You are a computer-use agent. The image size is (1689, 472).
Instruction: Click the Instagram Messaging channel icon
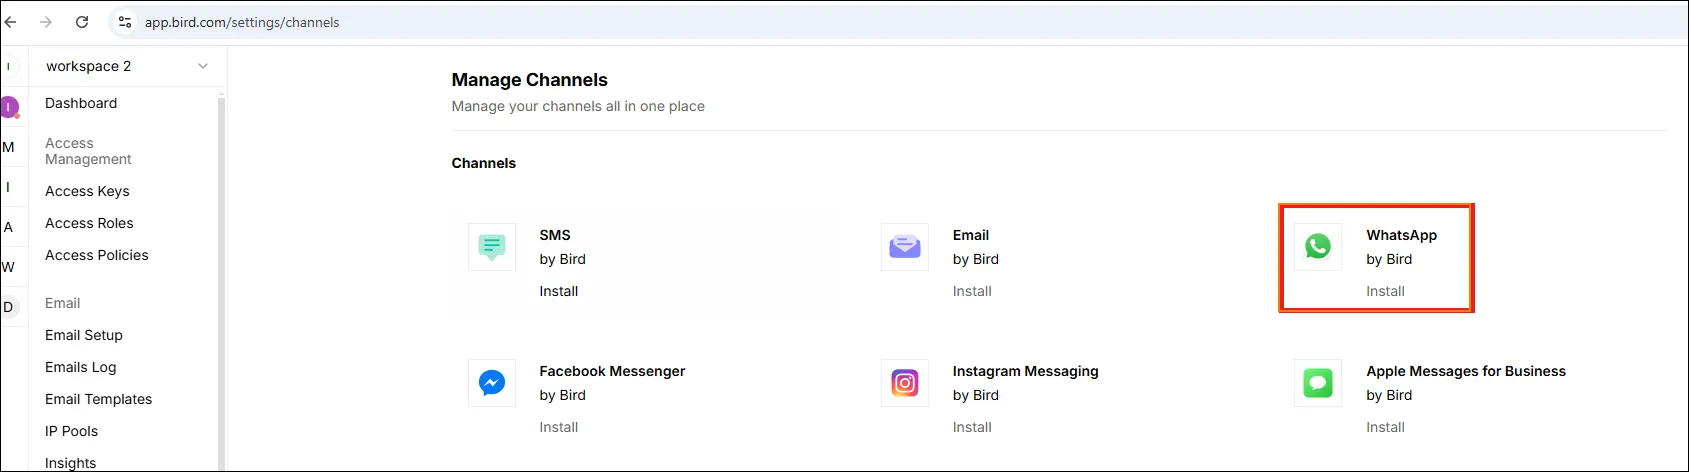click(x=905, y=383)
